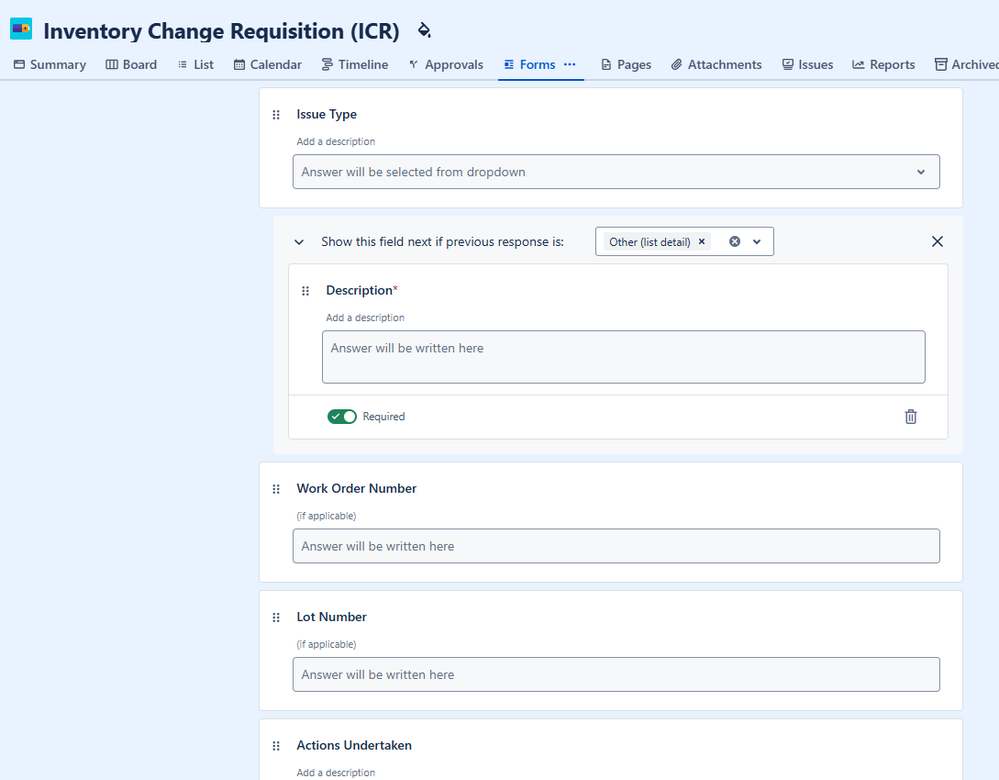Open the Archived tab

[967, 64]
